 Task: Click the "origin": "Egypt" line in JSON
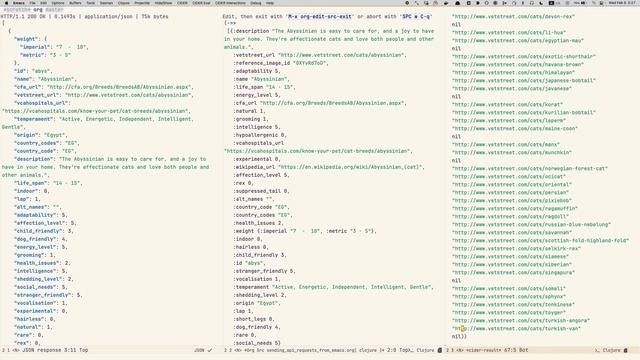click(41, 135)
